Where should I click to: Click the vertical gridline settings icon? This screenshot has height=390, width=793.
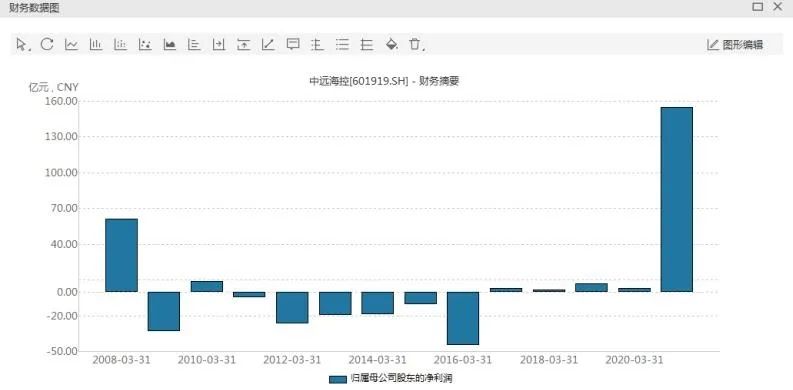pos(317,45)
